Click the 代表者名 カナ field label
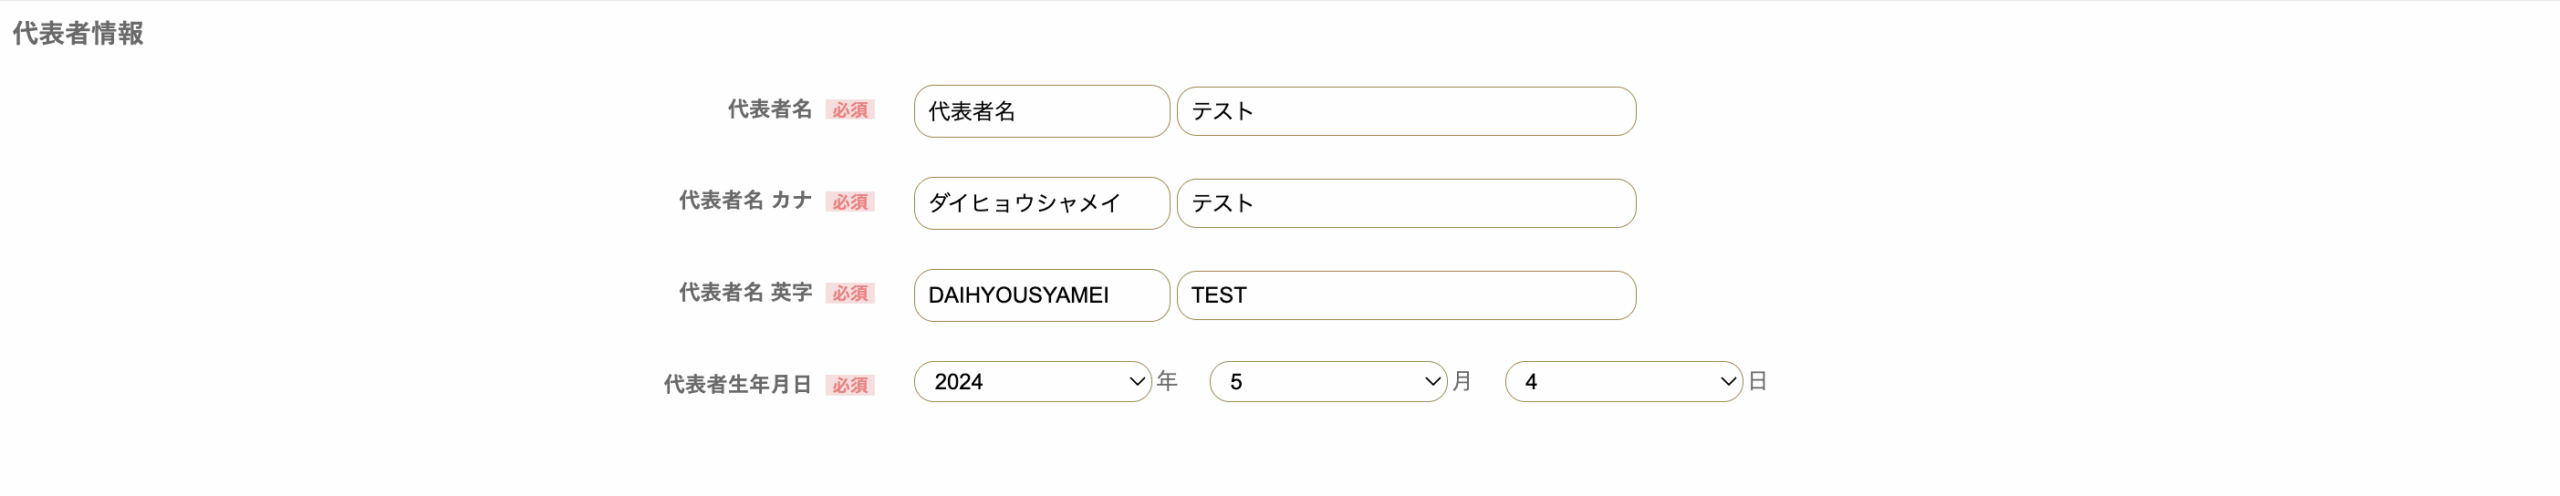Screen dimensions: 2560x496 [745, 201]
